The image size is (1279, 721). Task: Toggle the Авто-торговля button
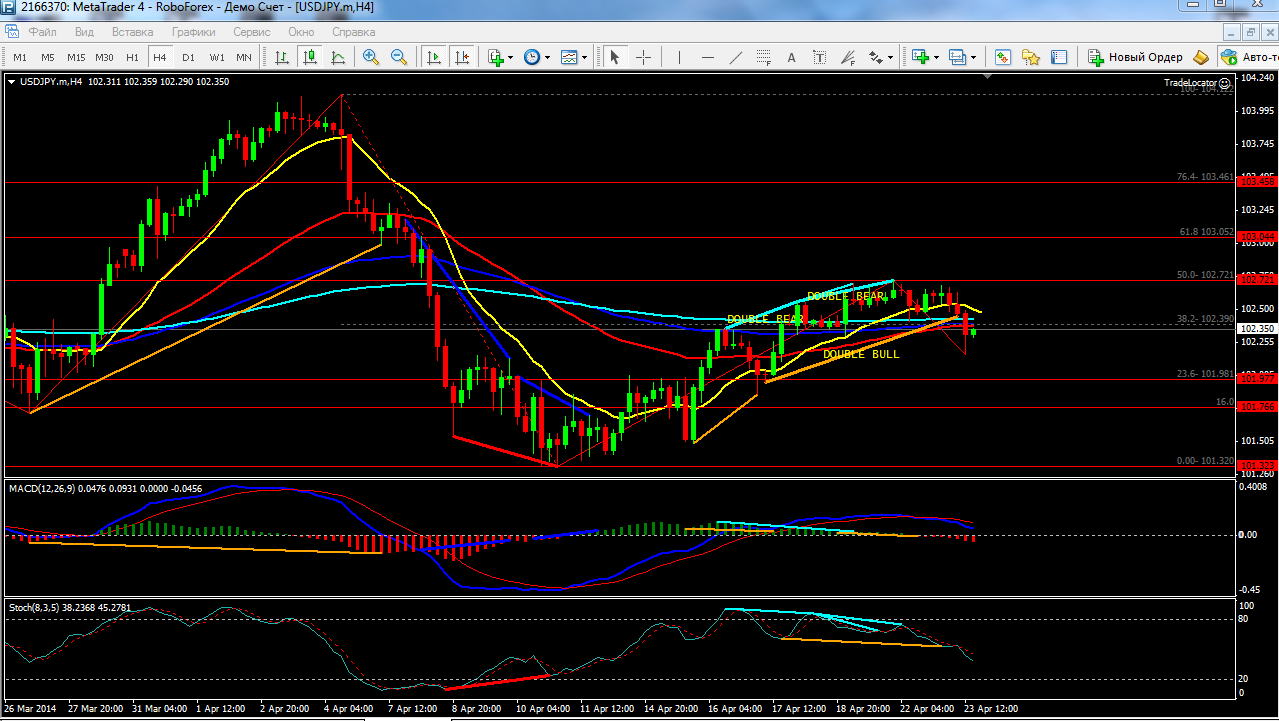pyautogui.click(x=1248, y=57)
